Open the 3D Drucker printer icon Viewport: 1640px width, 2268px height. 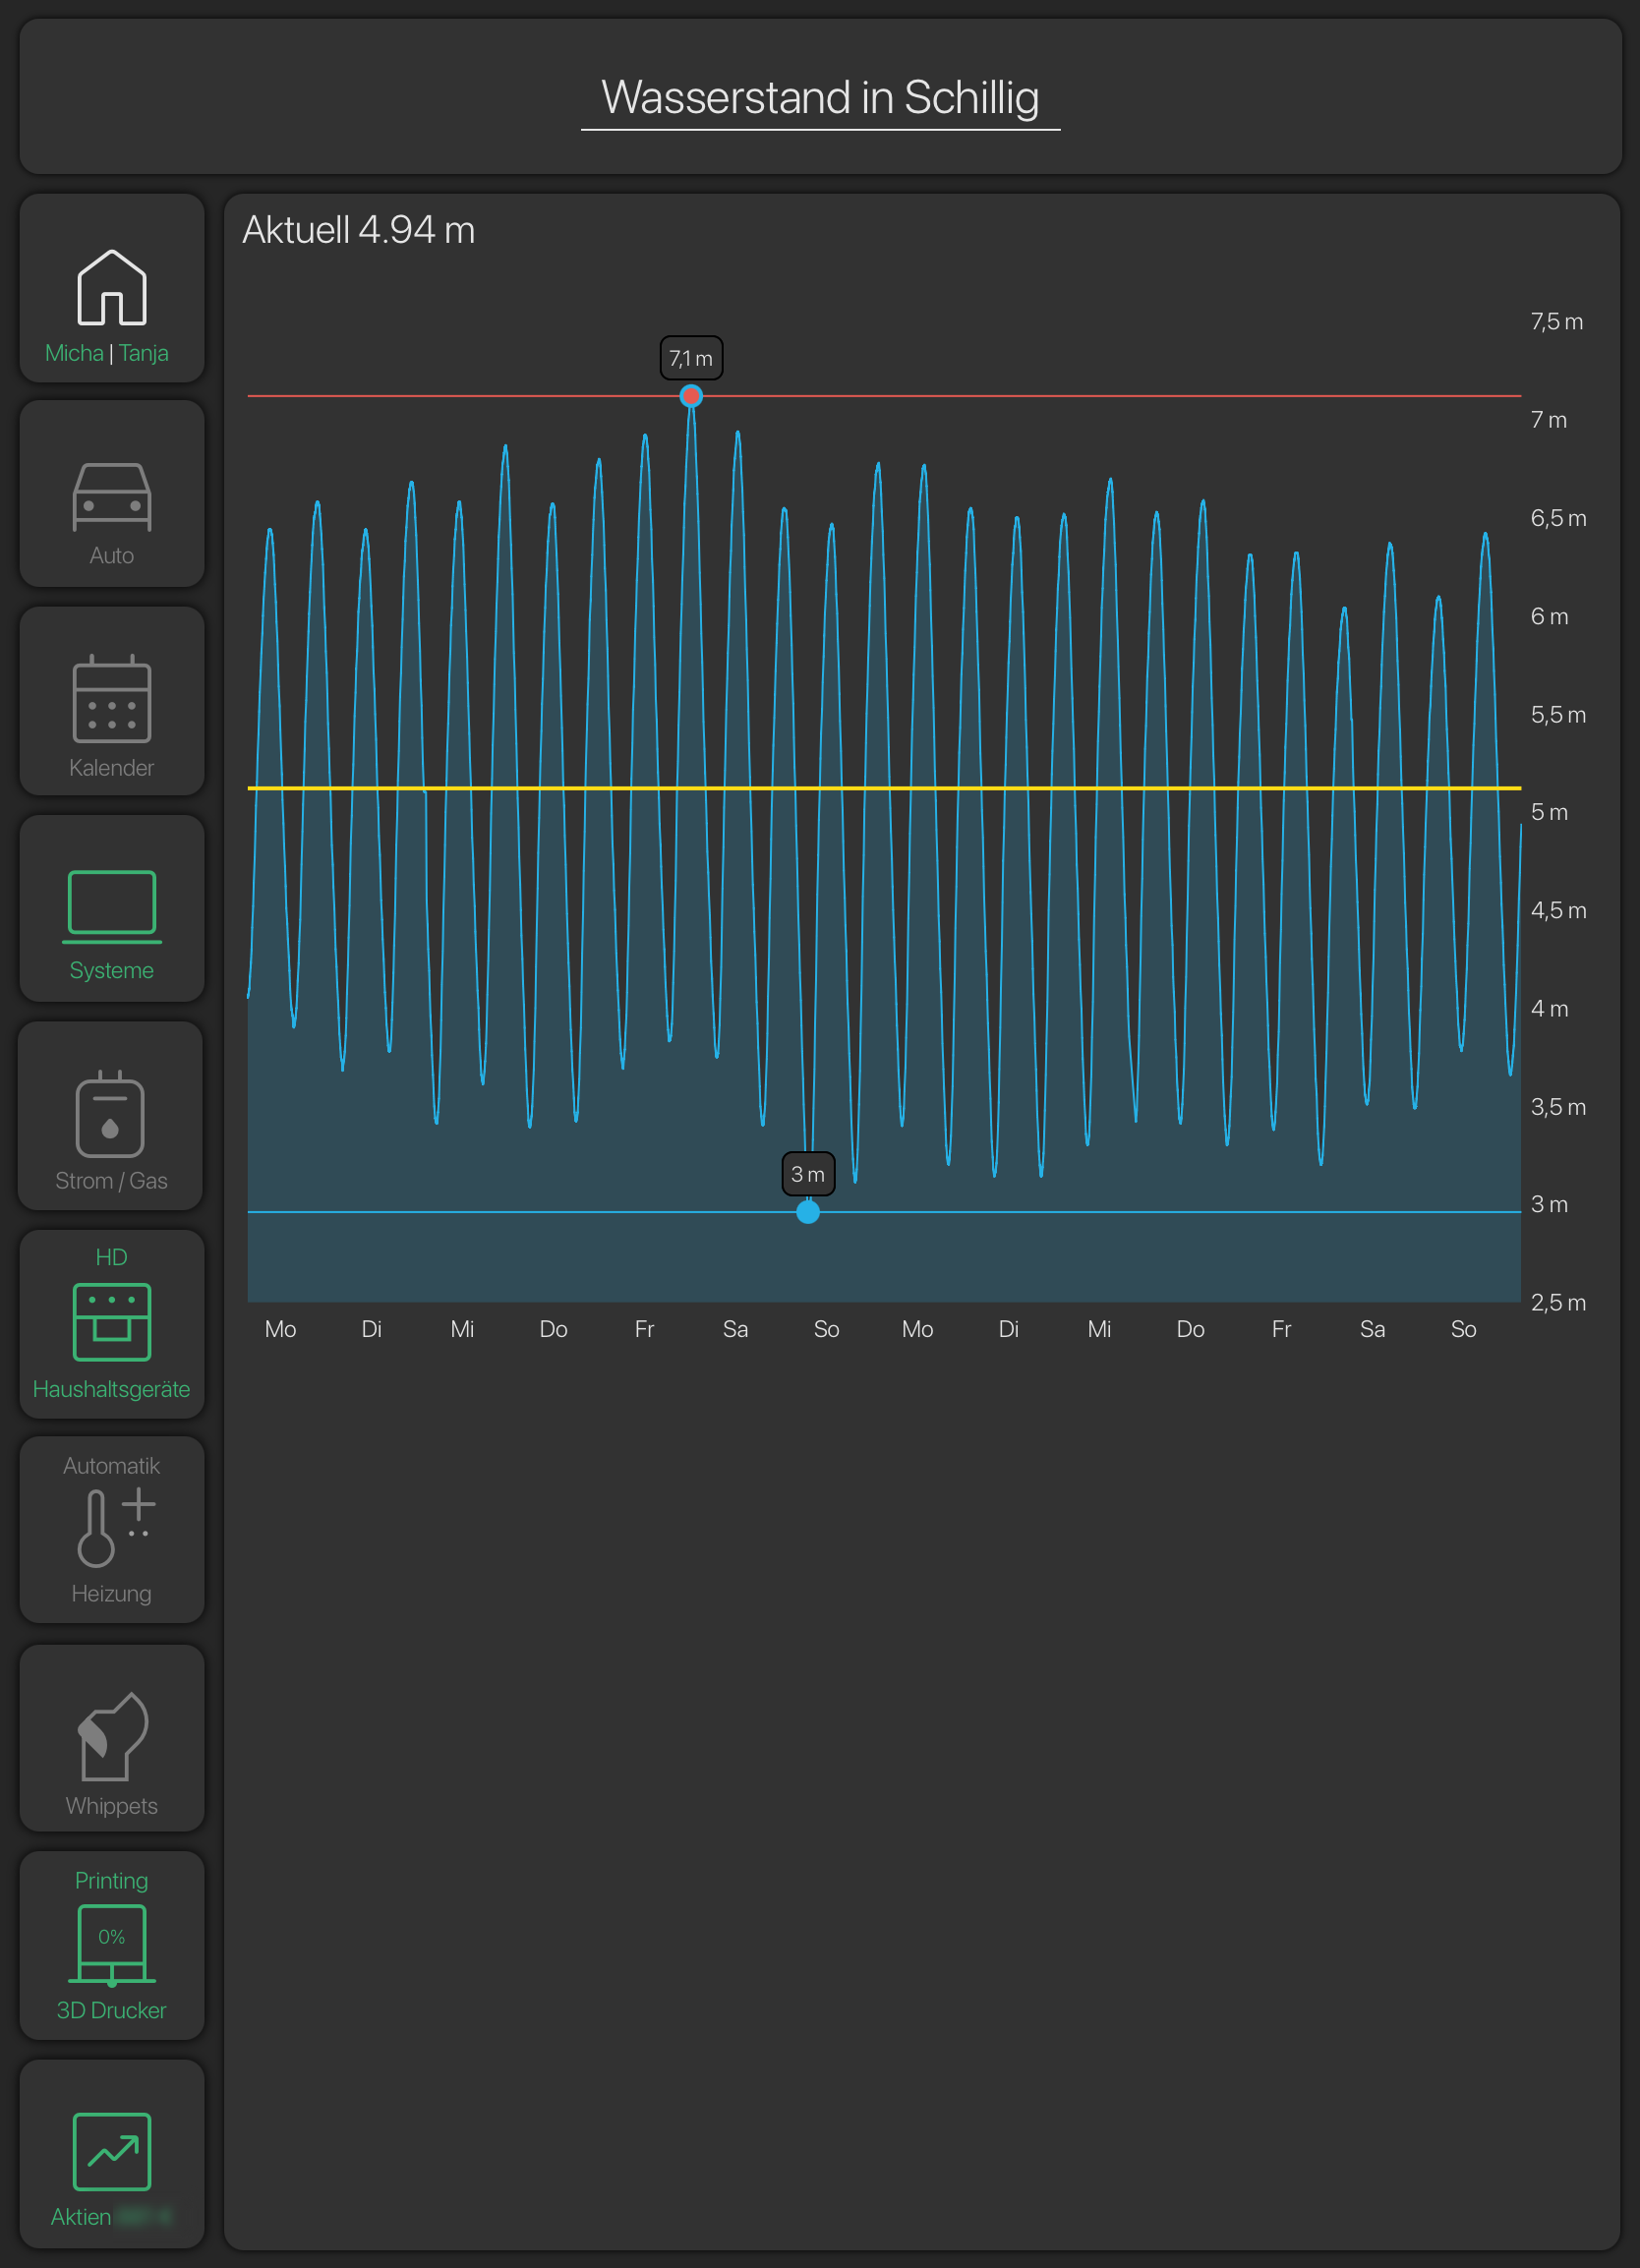[112, 1946]
